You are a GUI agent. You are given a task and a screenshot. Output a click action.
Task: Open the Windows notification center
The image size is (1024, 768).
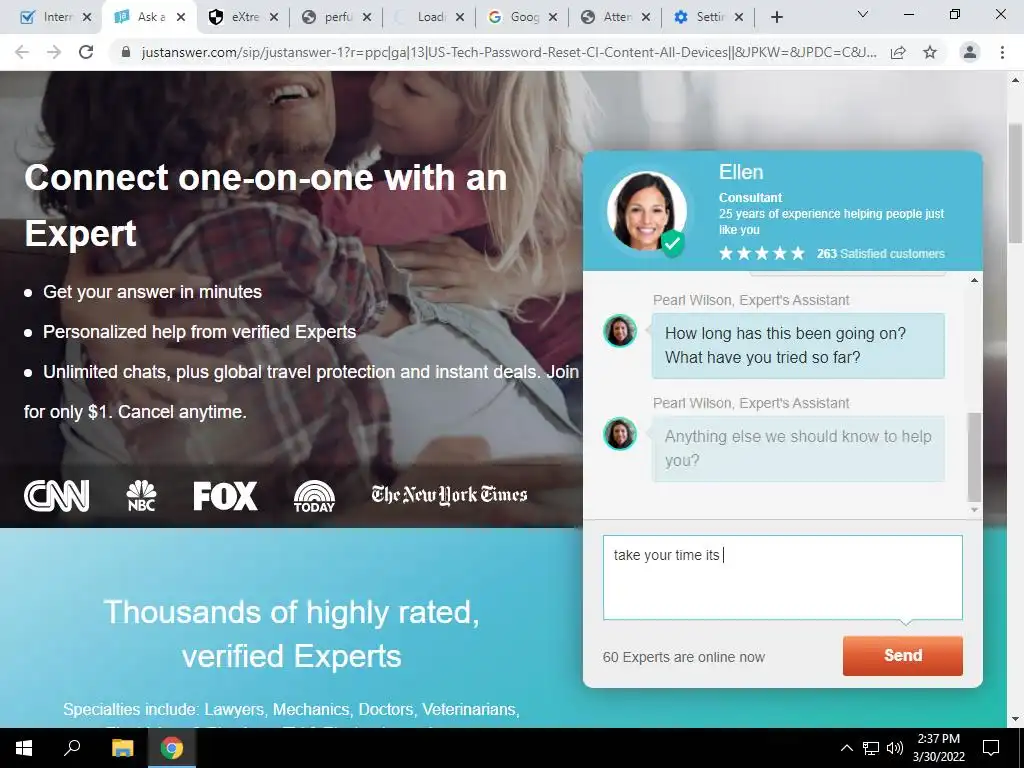tap(991, 748)
